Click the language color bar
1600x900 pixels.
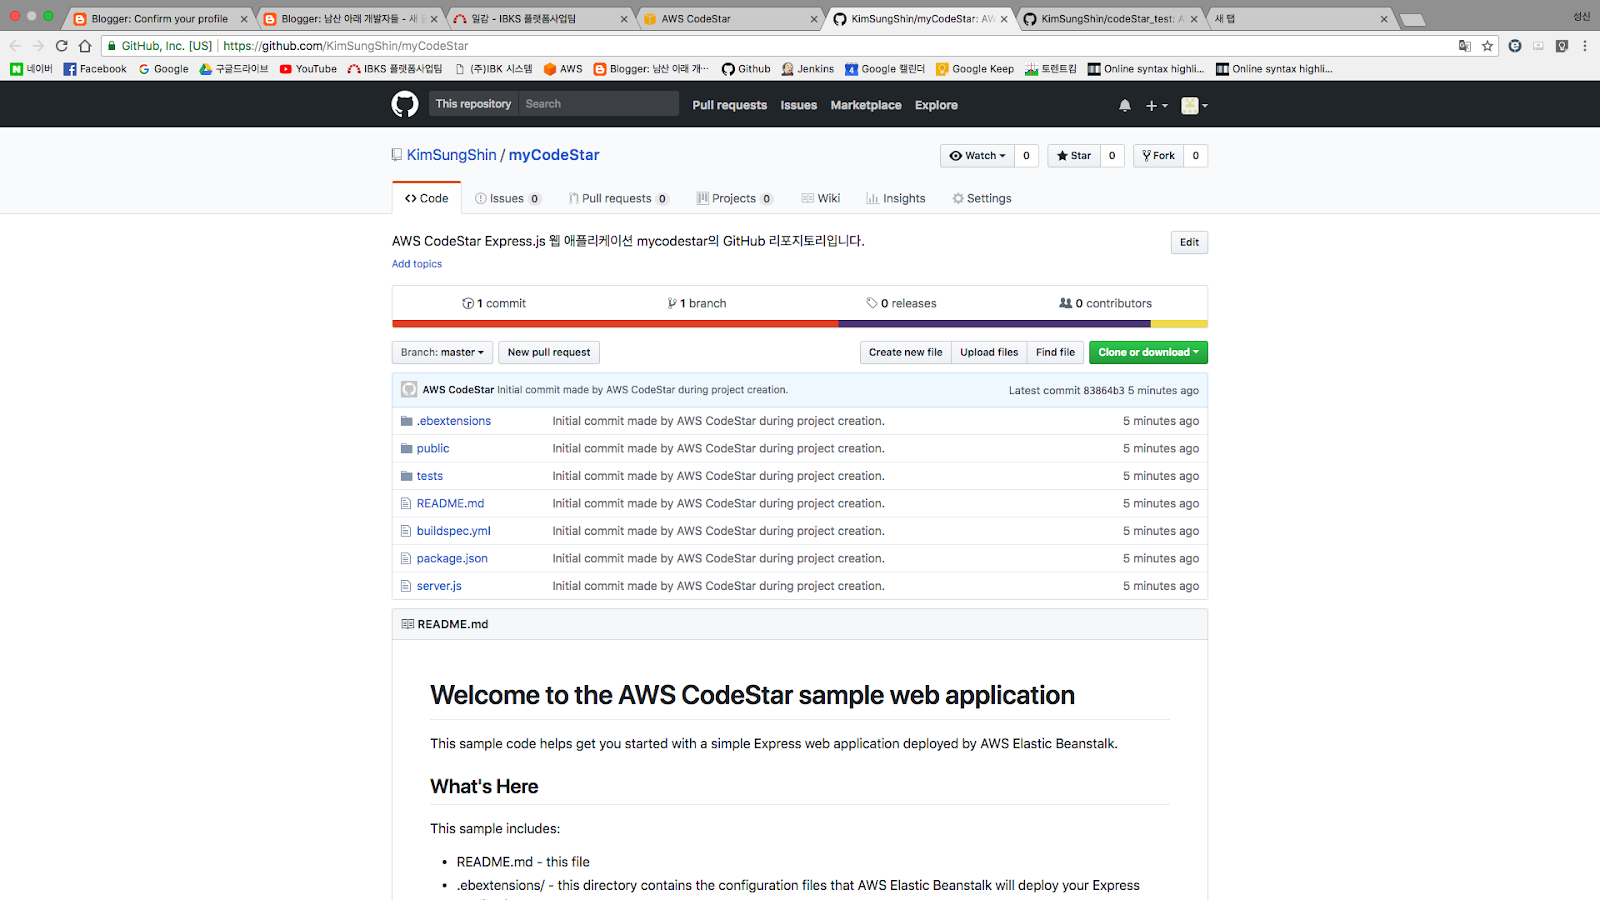tap(800, 324)
